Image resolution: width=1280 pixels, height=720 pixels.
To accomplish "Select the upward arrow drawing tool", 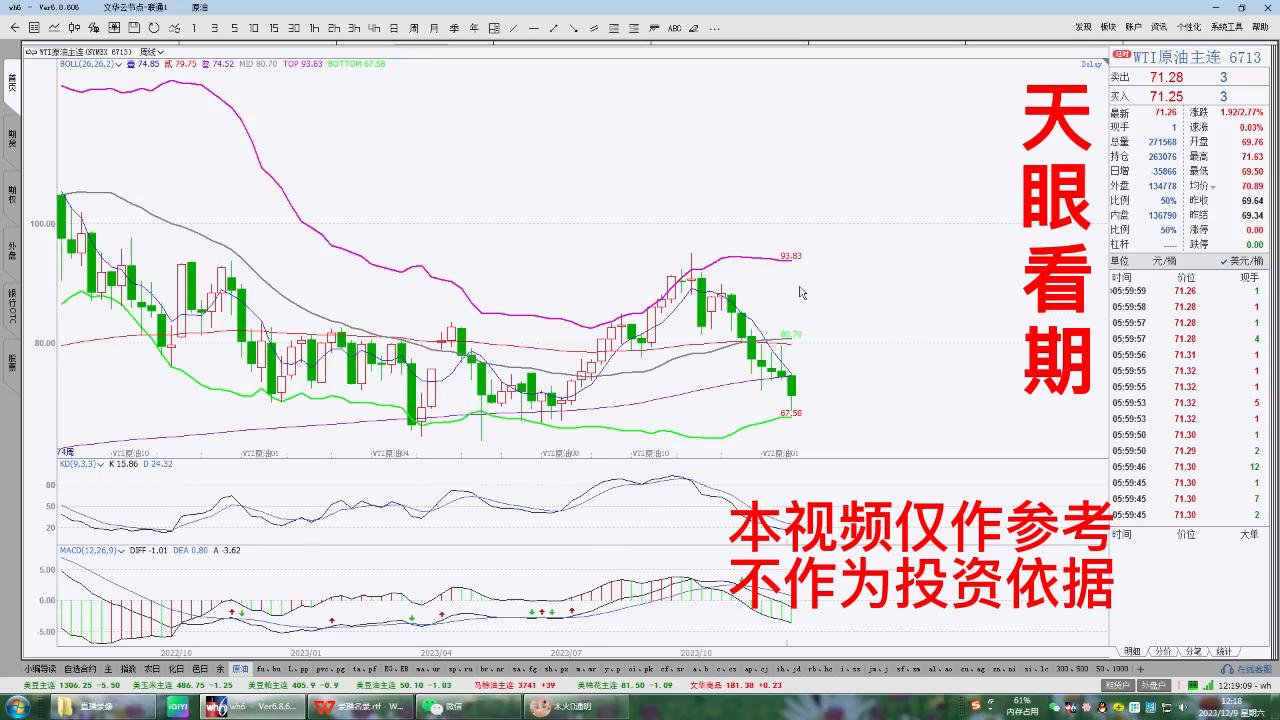I will (x=554, y=28).
